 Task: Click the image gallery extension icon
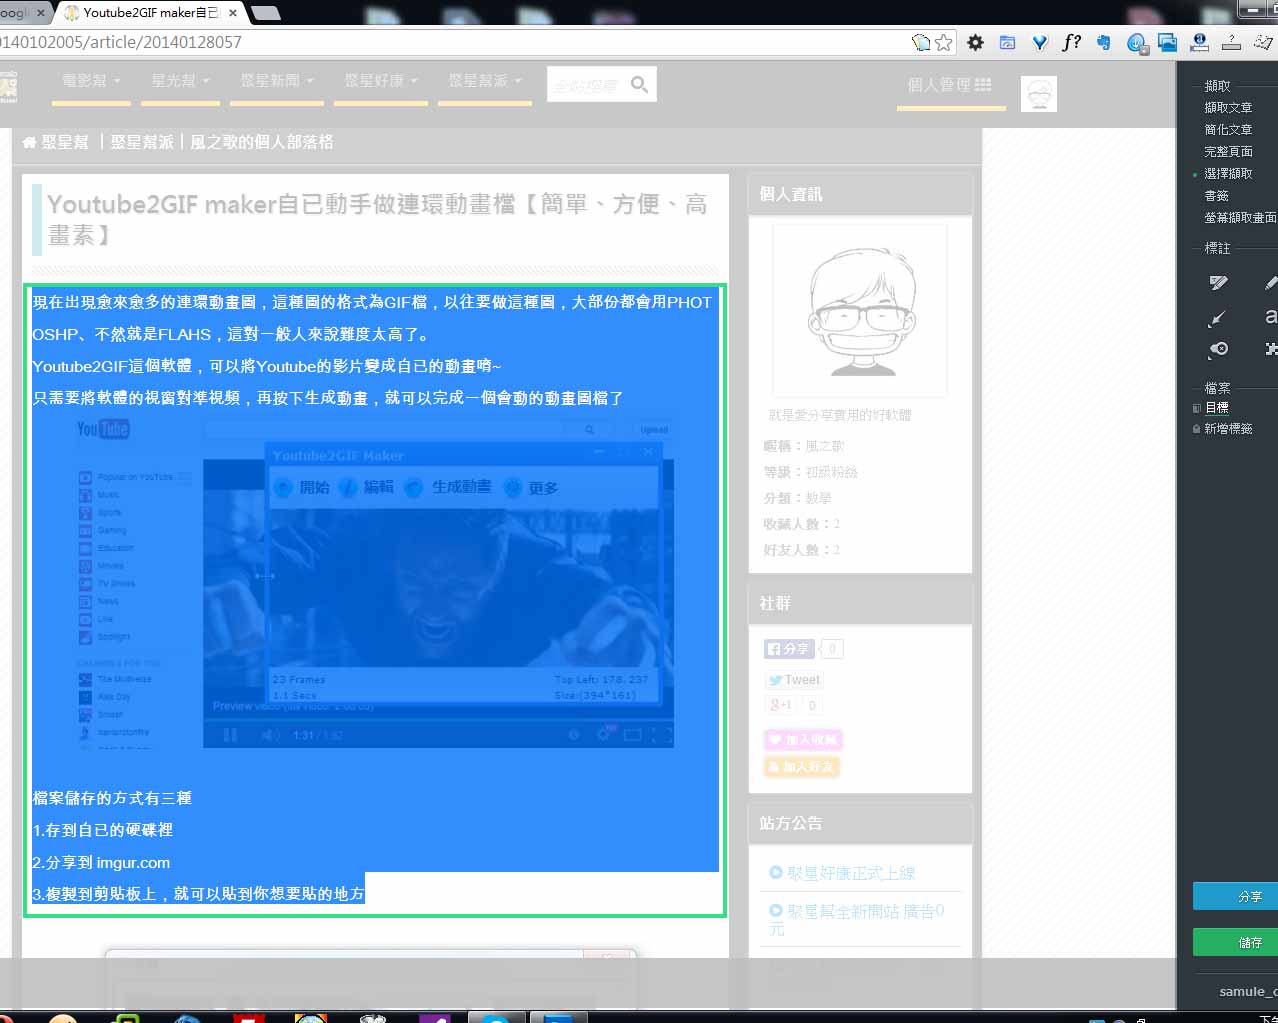point(1167,42)
